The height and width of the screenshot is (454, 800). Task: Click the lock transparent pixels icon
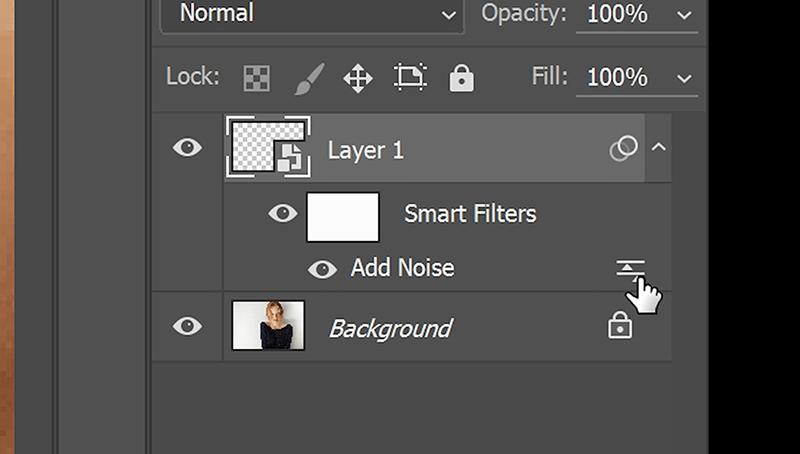[257, 78]
